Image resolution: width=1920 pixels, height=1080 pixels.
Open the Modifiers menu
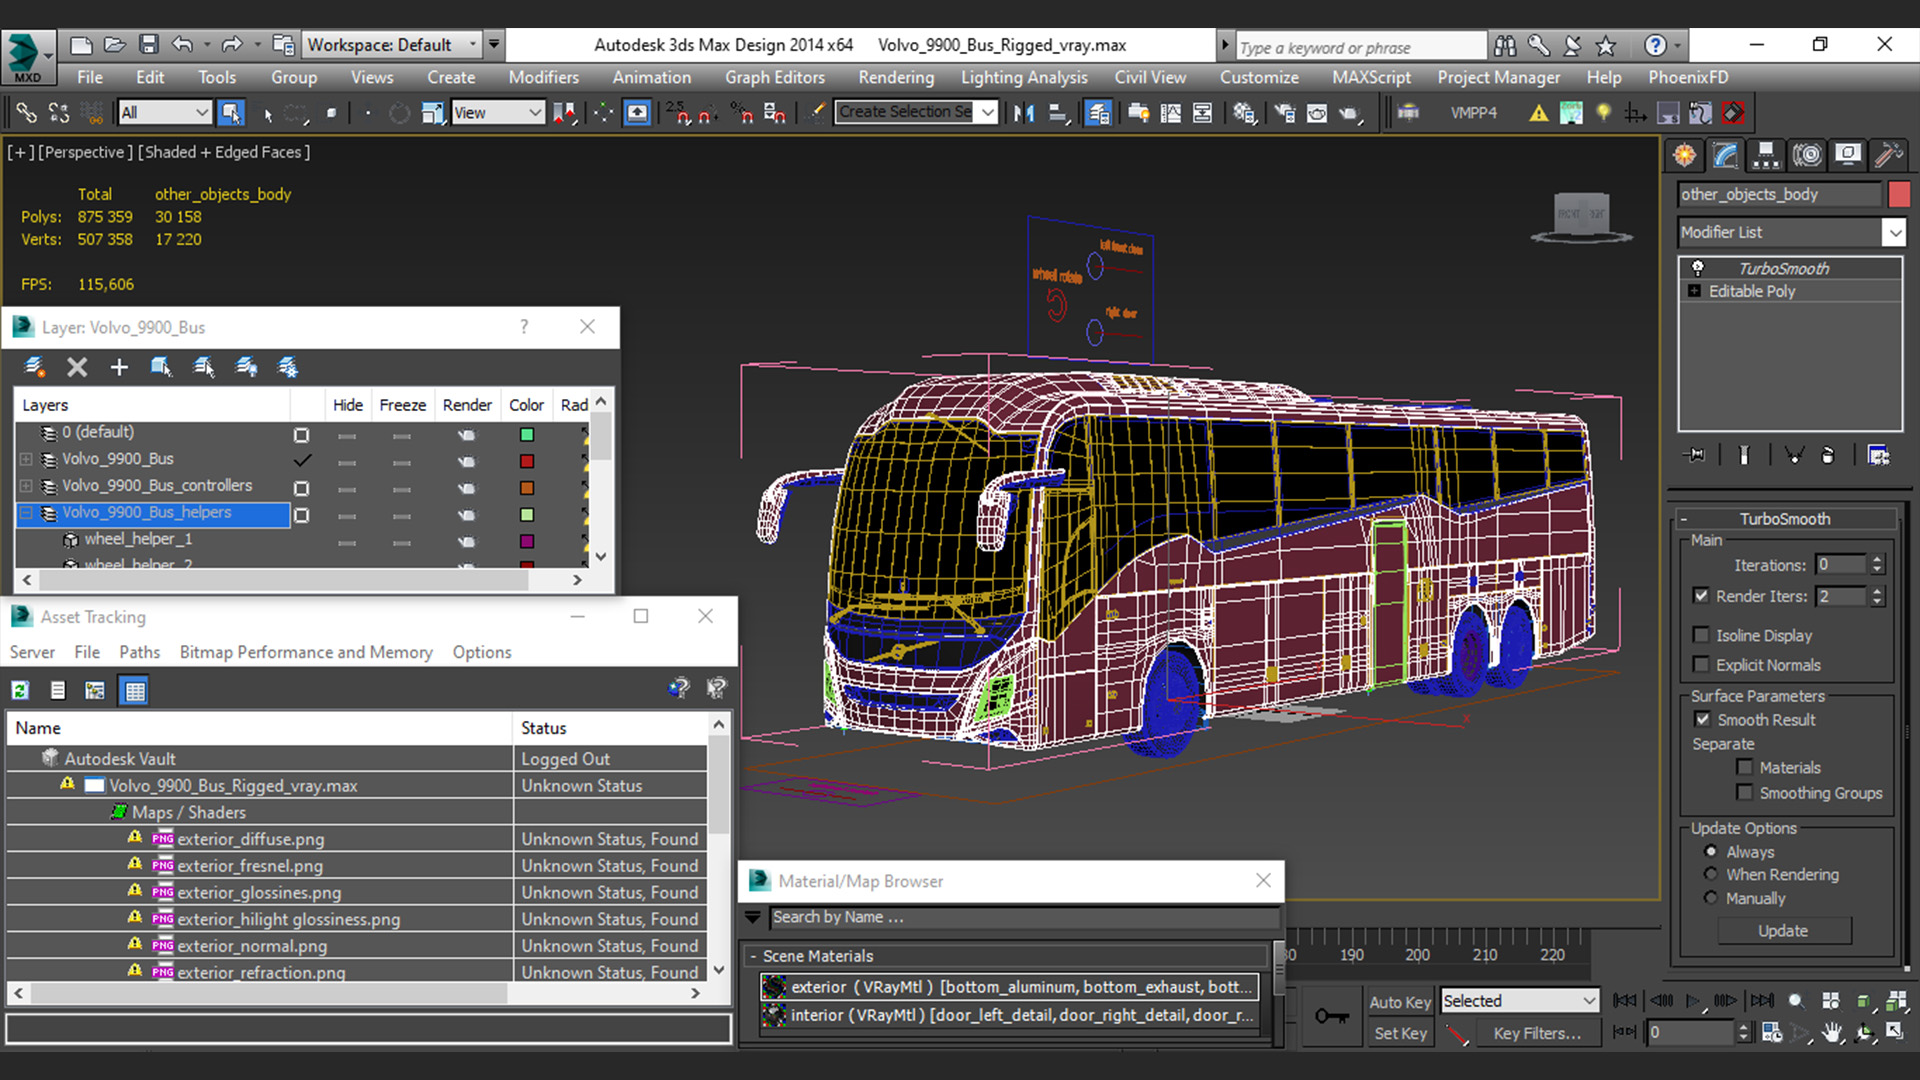[543, 77]
